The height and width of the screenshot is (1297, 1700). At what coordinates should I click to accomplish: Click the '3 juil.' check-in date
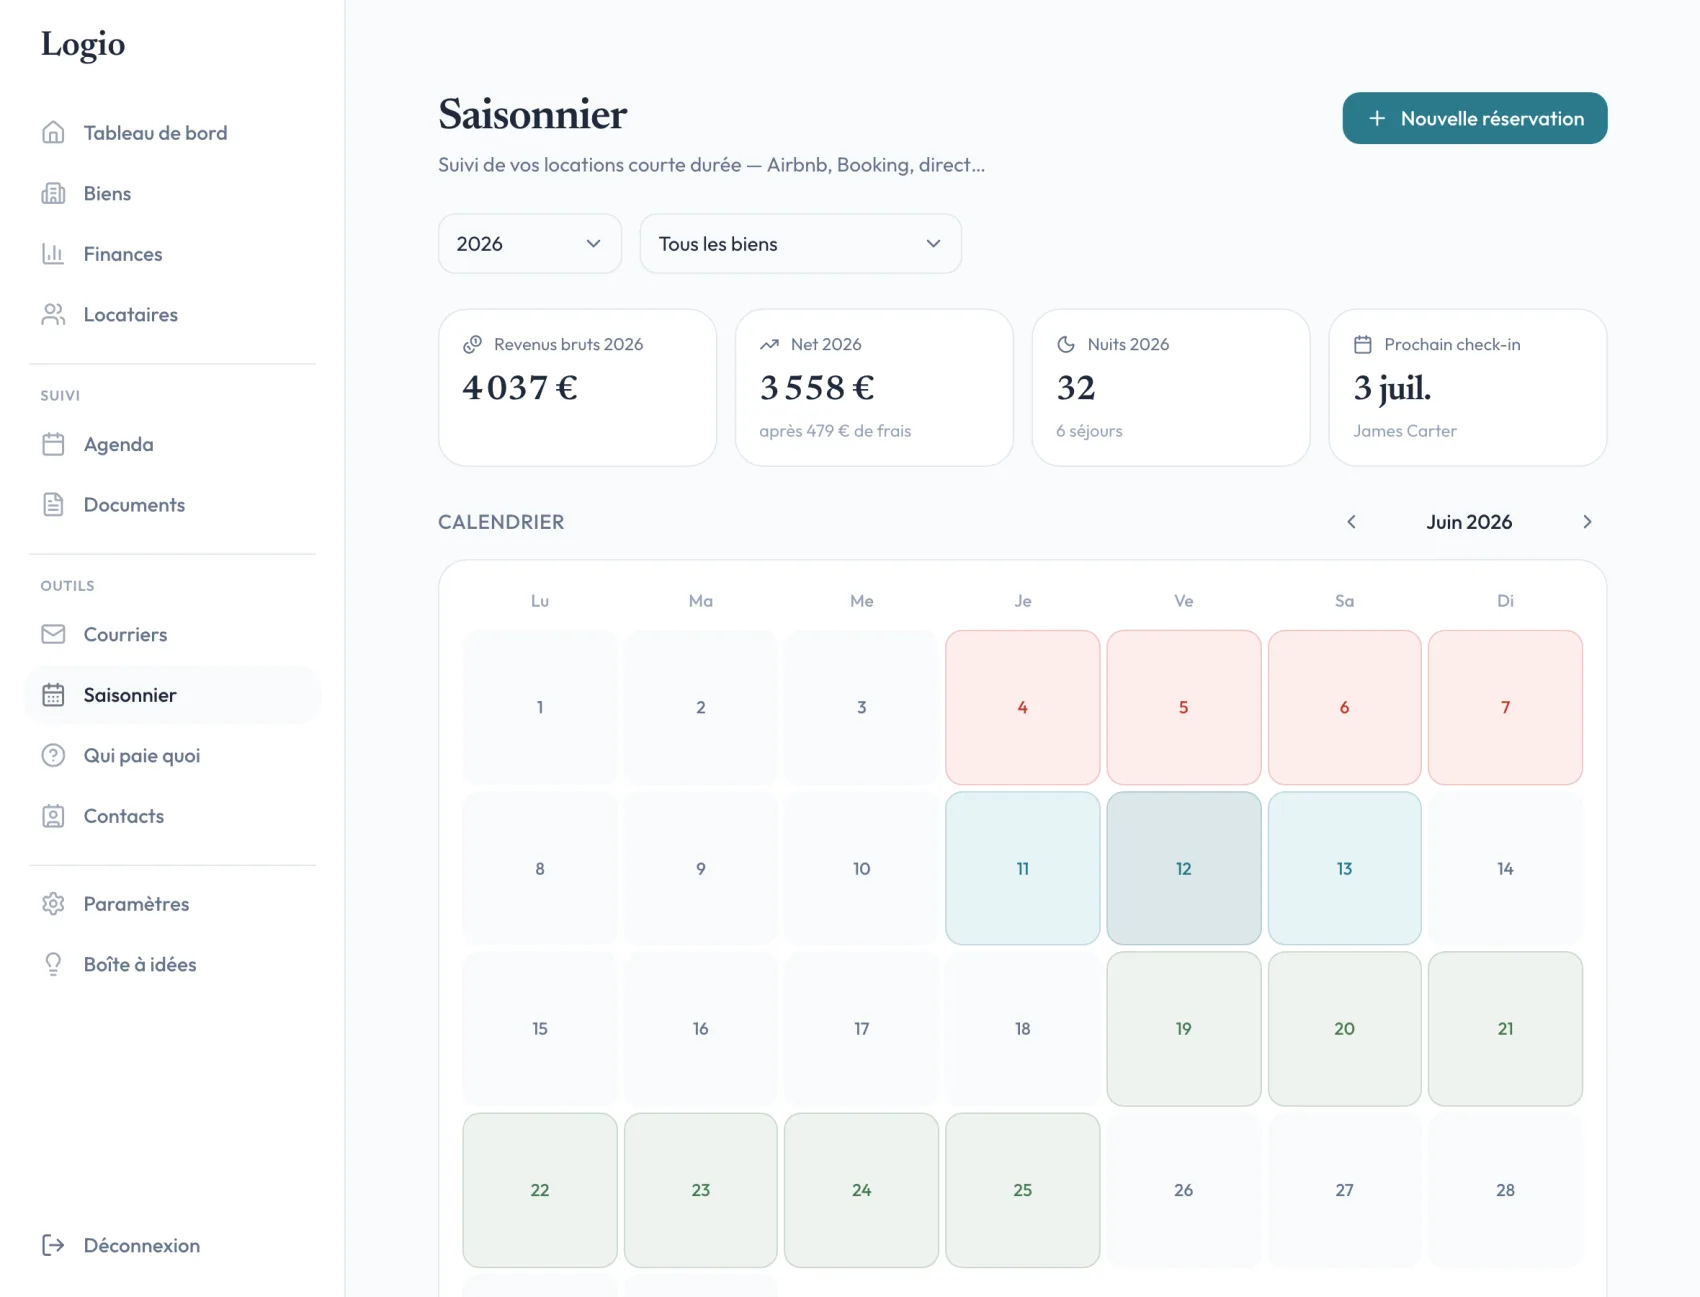pyautogui.click(x=1392, y=388)
